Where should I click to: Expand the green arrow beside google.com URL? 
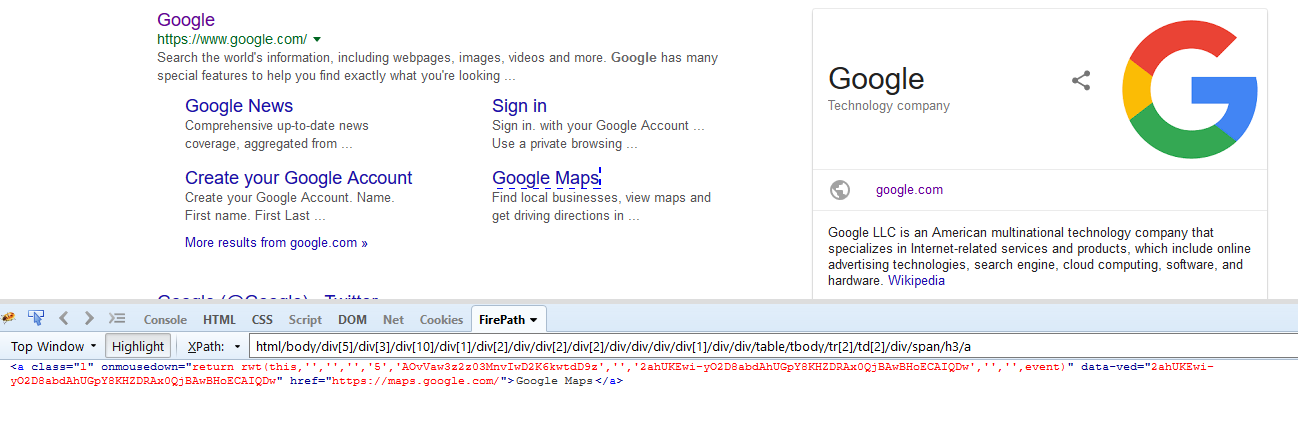(317, 40)
